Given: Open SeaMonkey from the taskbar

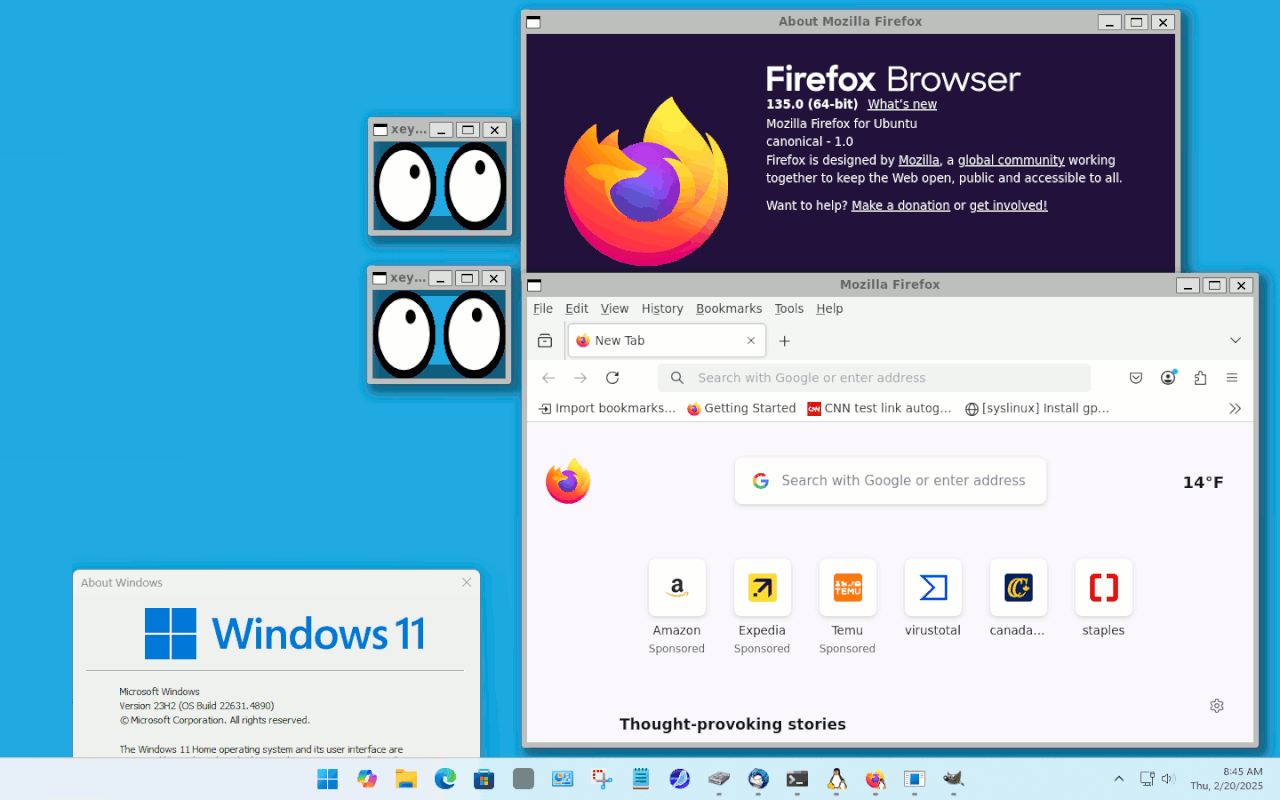Looking at the screenshot, I should click(680, 778).
